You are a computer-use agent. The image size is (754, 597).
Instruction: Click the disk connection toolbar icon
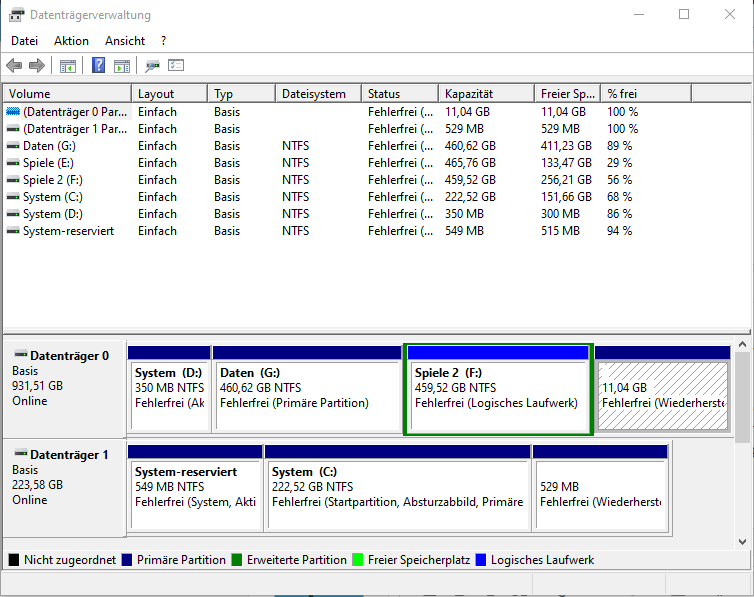coord(152,66)
